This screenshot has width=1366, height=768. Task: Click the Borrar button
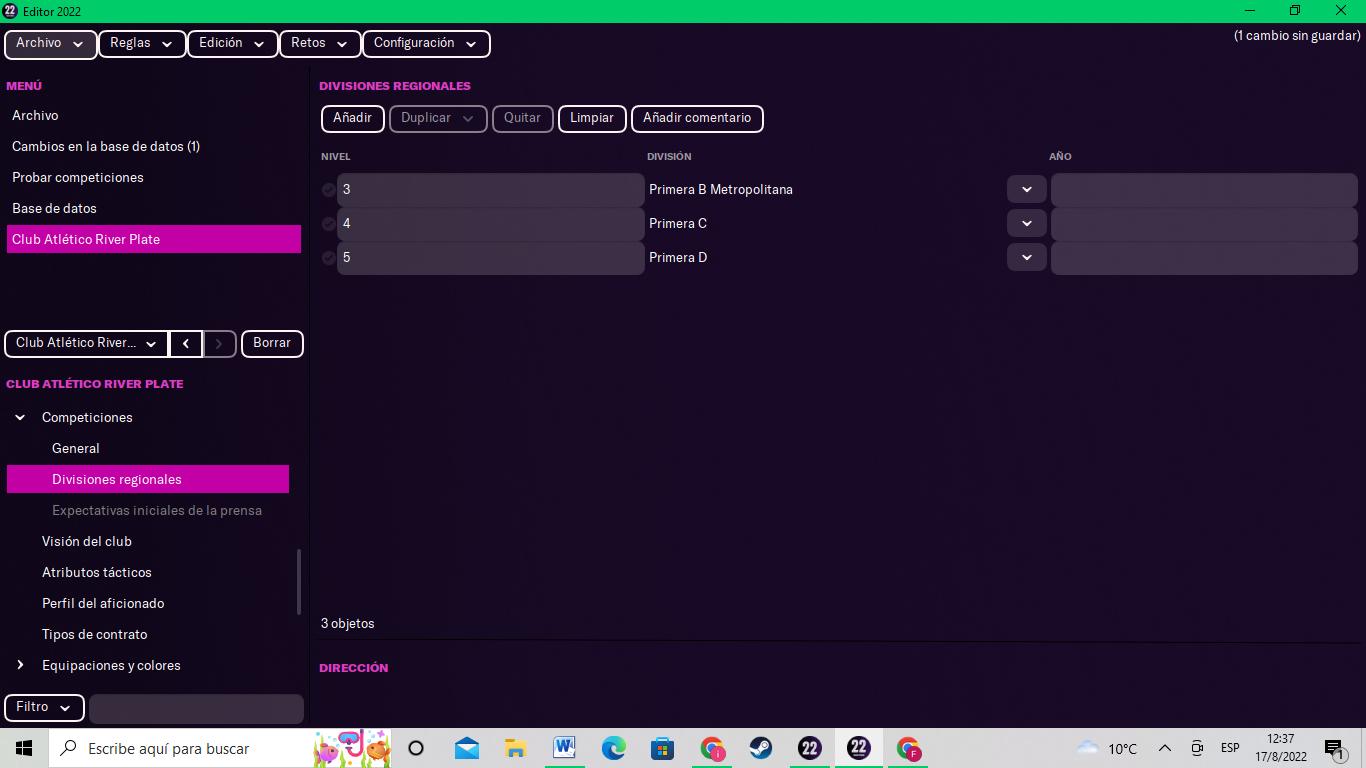point(272,343)
